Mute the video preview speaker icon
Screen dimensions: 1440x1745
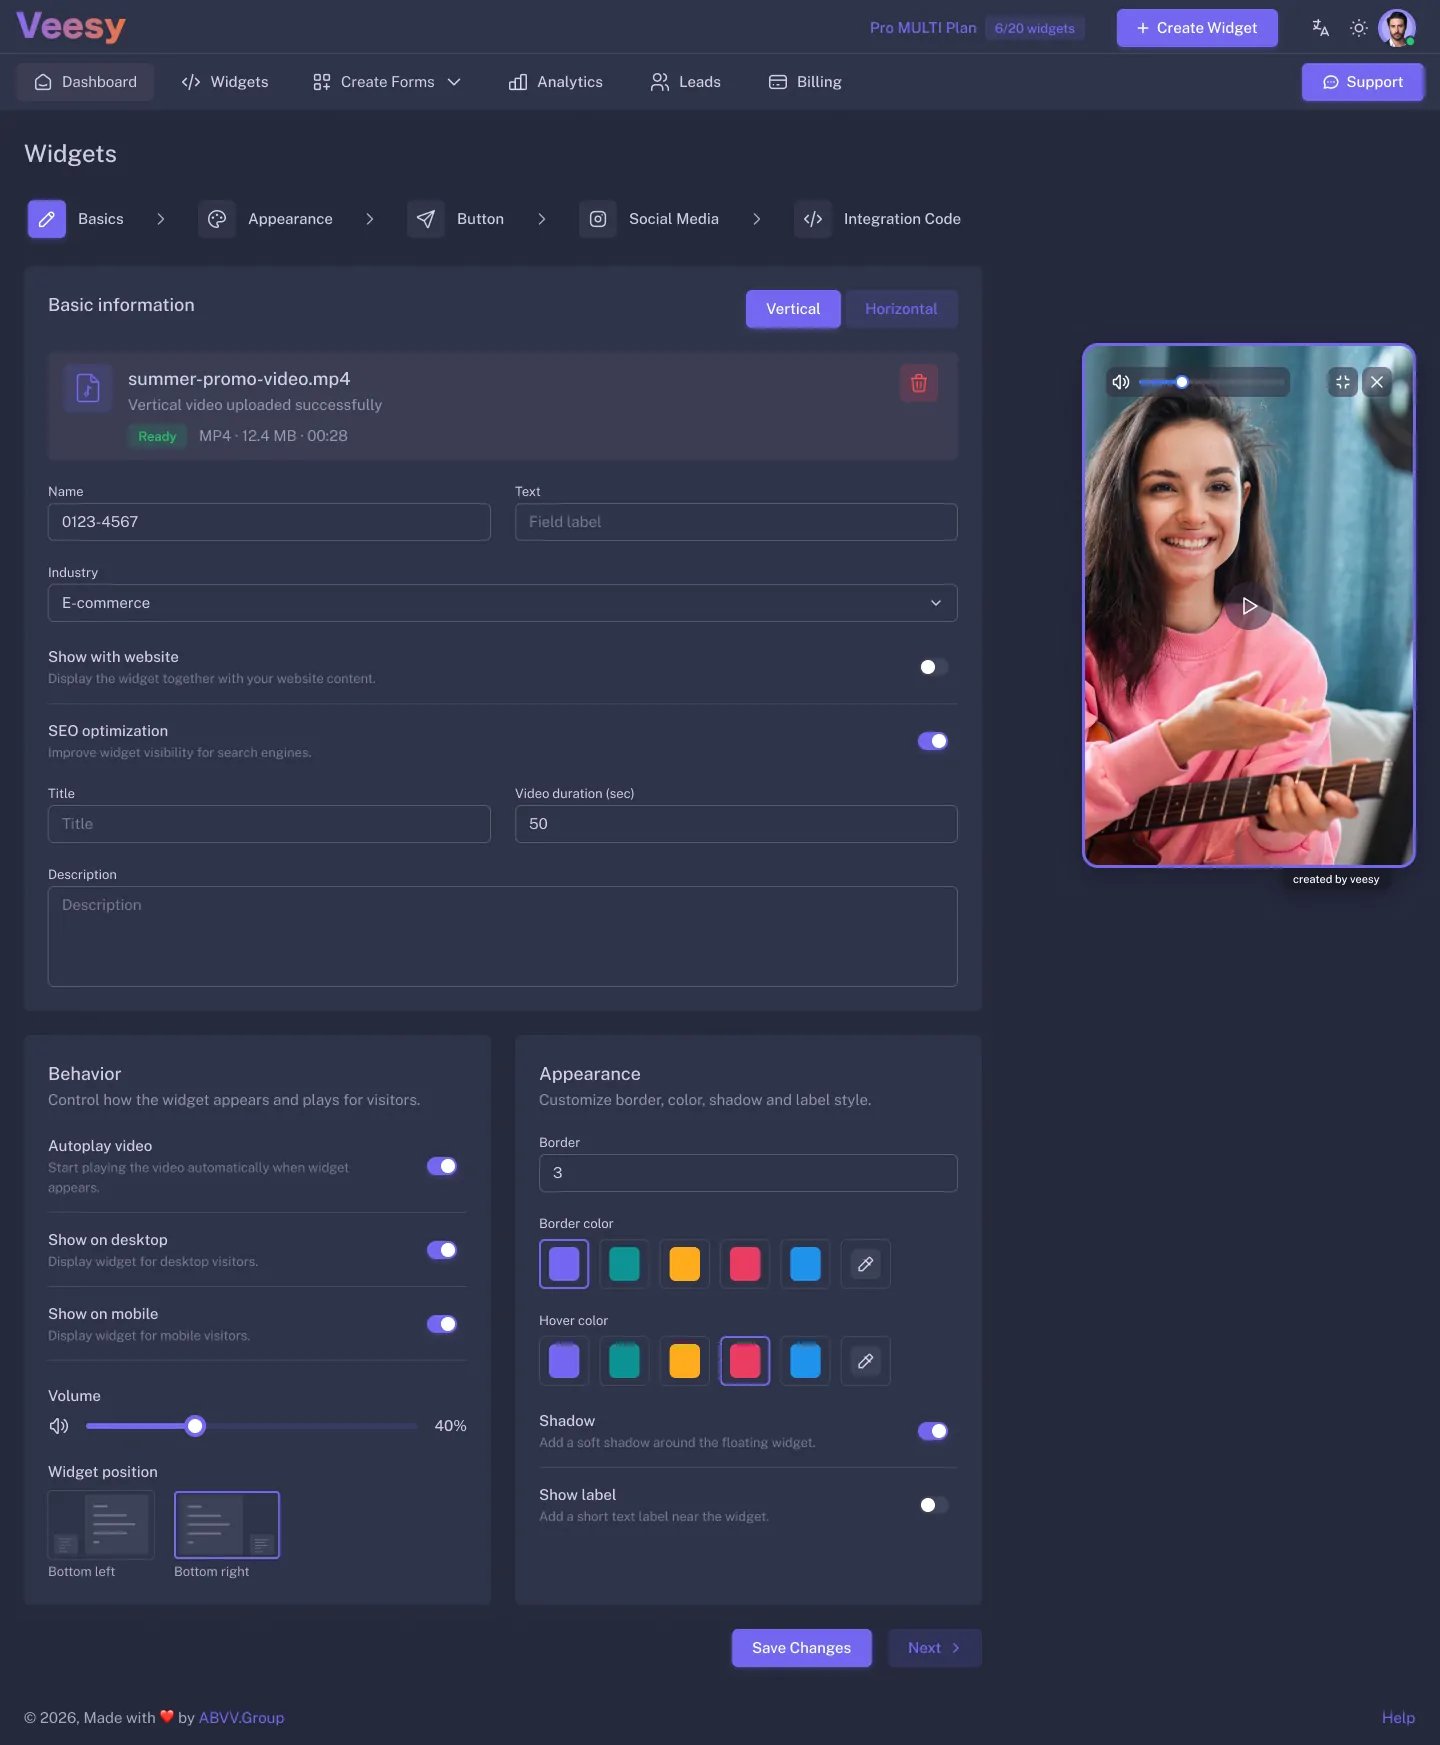1121,382
